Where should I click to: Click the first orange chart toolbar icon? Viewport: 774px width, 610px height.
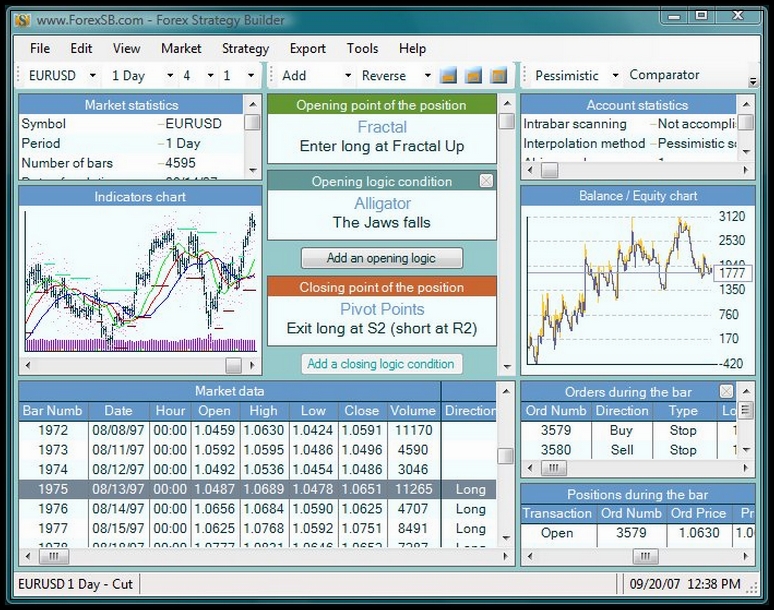(x=448, y=76)
